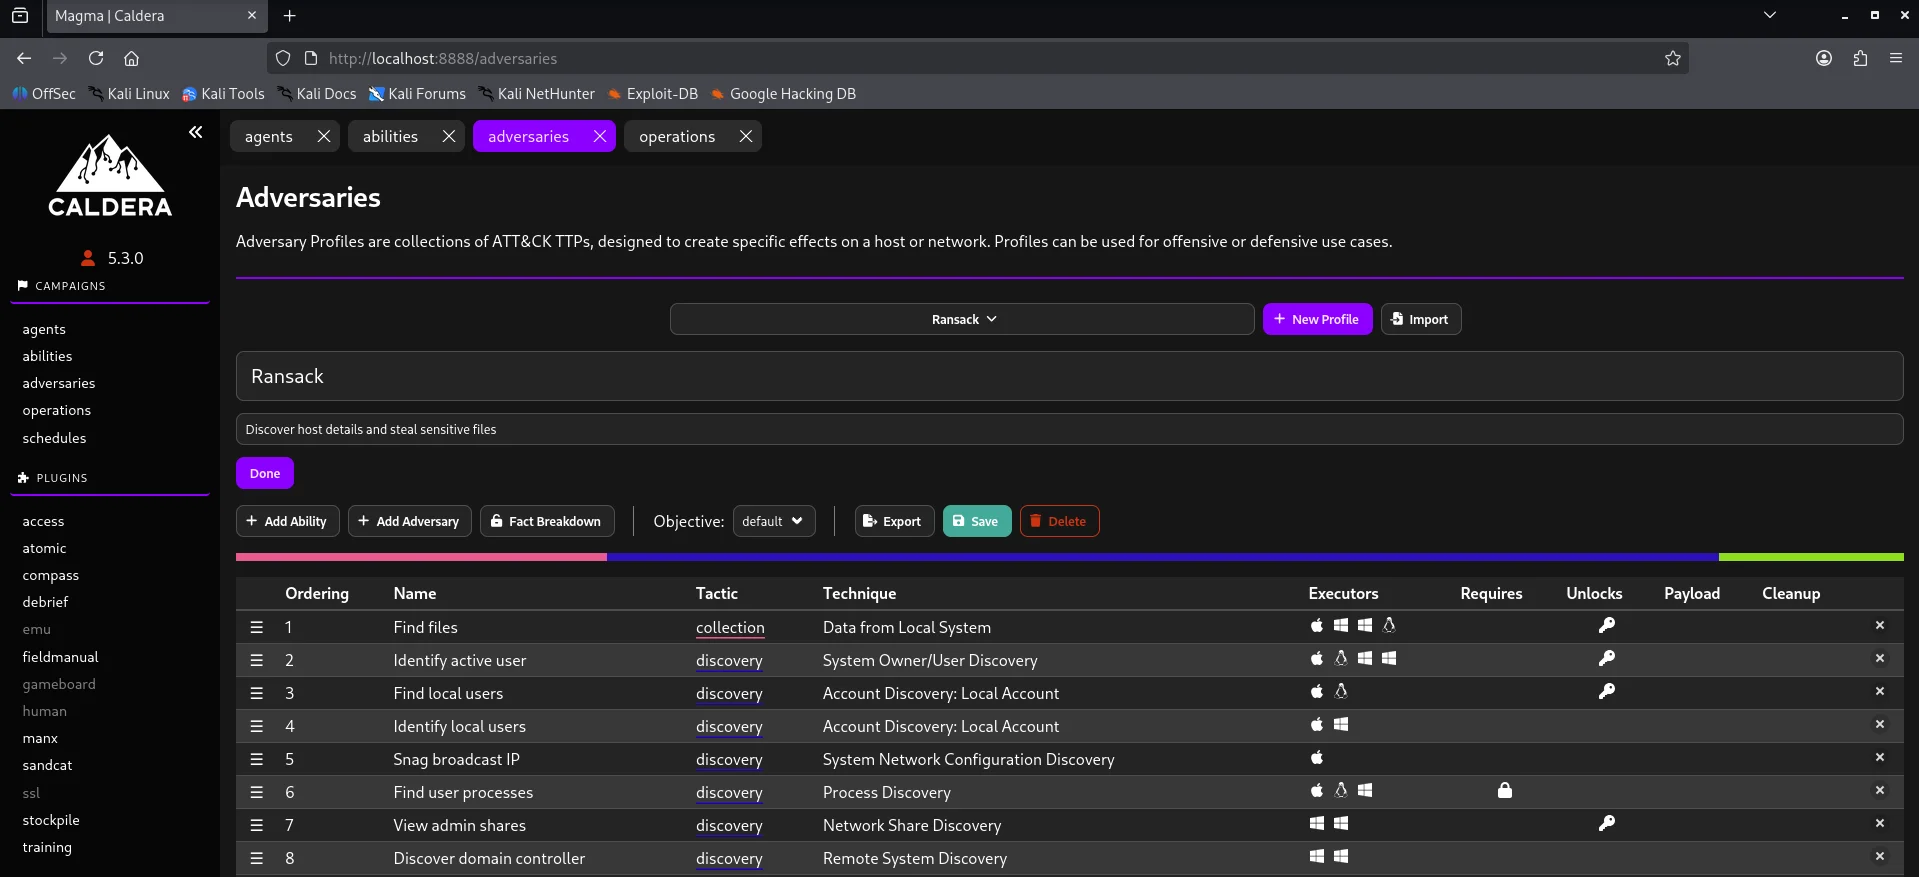Viewport: 1919px width, 877px height.
Task: Save the adversary profile
Action: pyautogui.click(x=976, y=521)
